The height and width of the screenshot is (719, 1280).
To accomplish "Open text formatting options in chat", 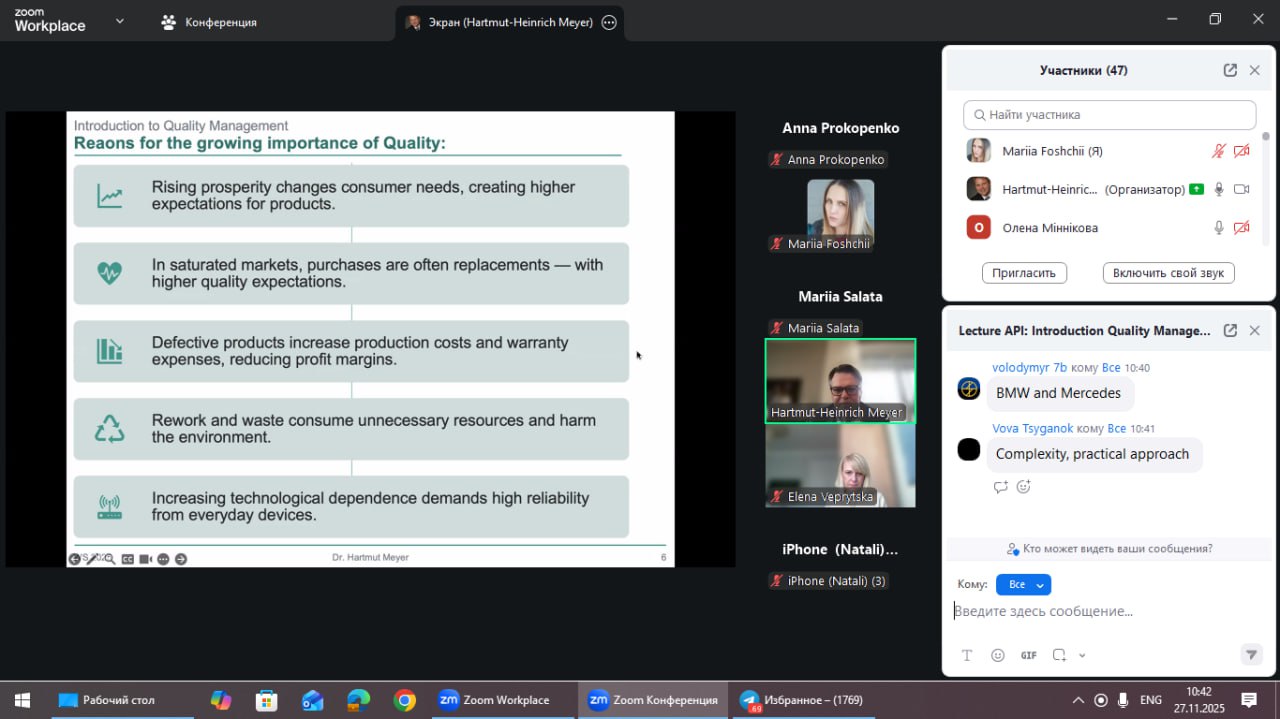I will click(x=967, y=655).
